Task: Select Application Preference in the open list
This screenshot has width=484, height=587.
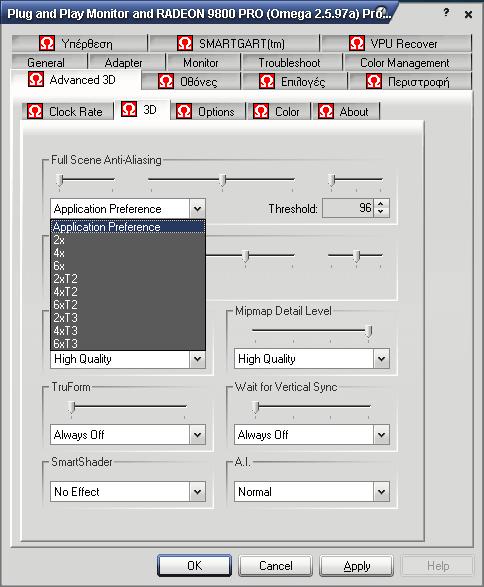Action: pyautogui.click(x=128, y=227)
